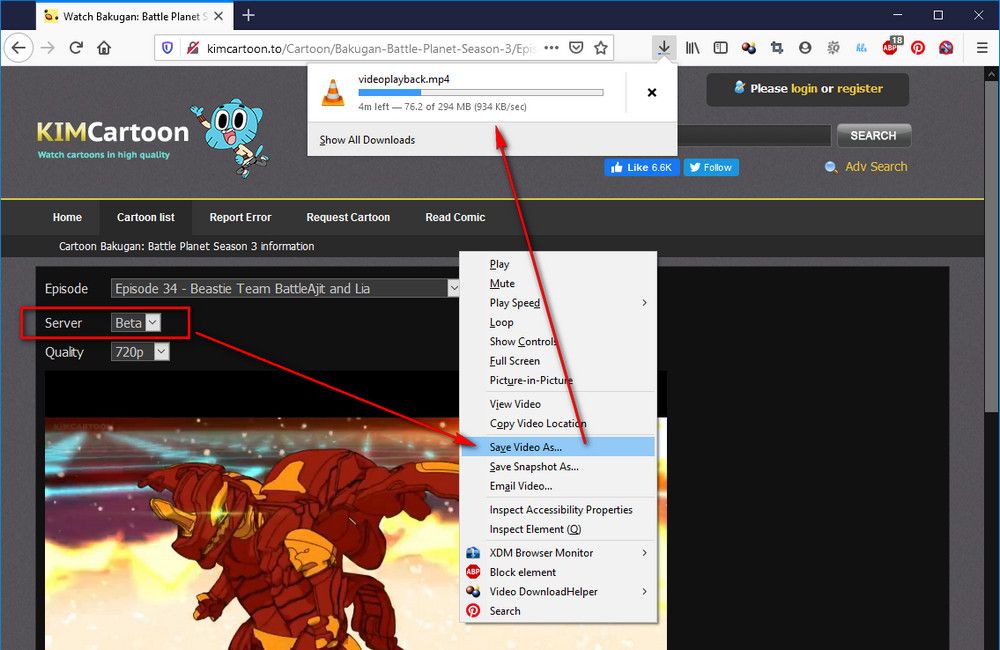This screenshot has width=1000, height=650.
Task: Select Copy Video Location
Action: (x=558, y=424)
